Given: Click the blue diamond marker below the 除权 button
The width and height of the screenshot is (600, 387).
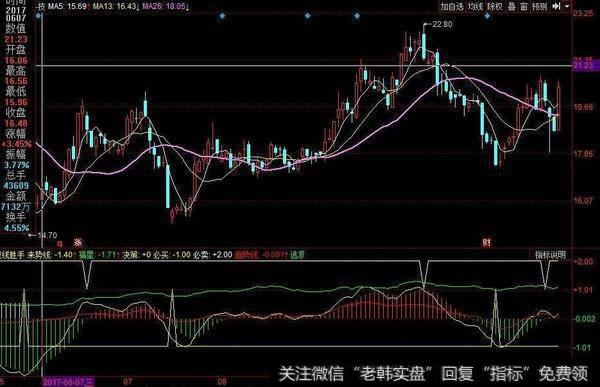Looking at the screenshot, I should coord(487,16).
